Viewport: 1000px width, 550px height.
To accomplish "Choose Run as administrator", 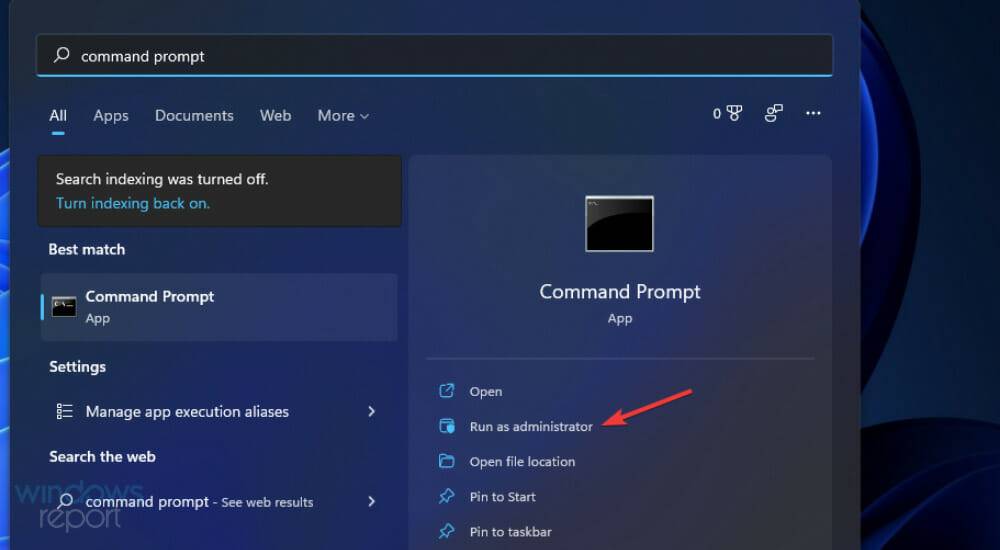I will (x=531, y=427).
